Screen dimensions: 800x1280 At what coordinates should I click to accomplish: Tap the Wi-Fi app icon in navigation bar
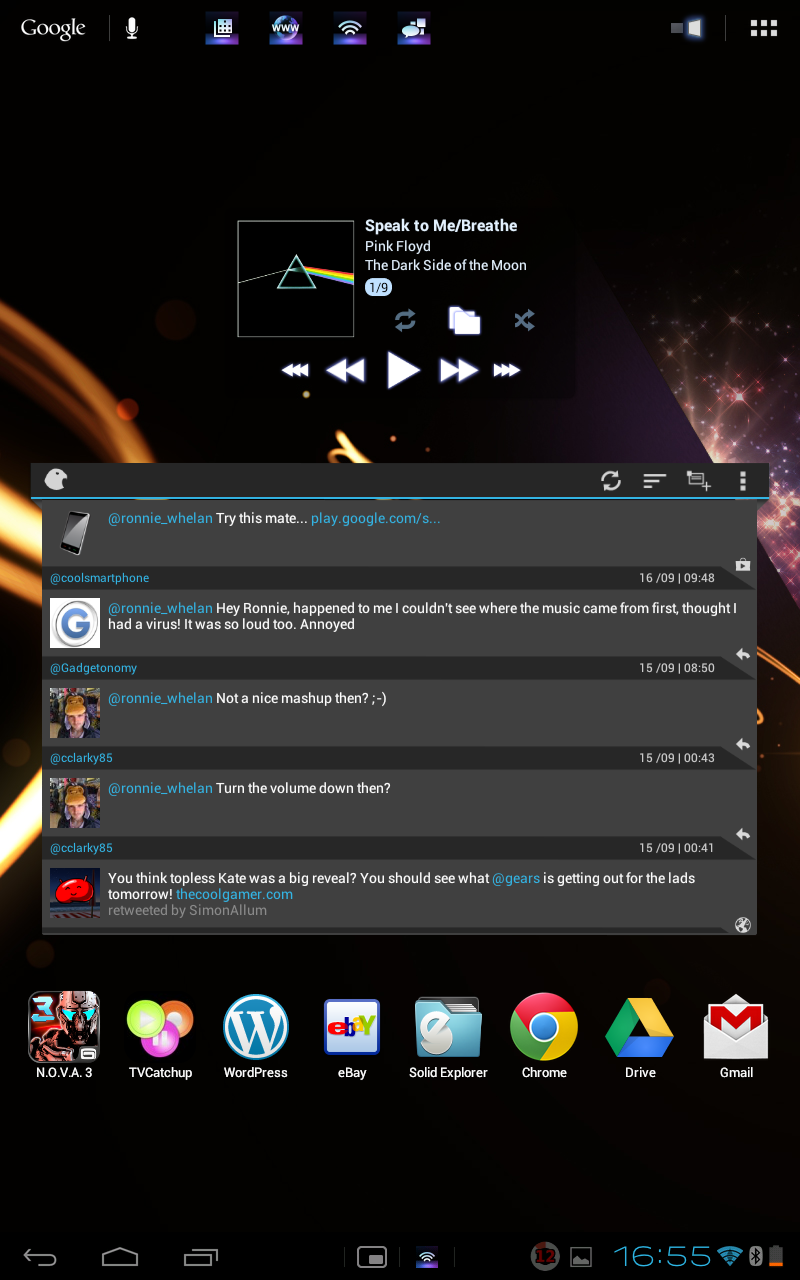[x=427, y=1257]
